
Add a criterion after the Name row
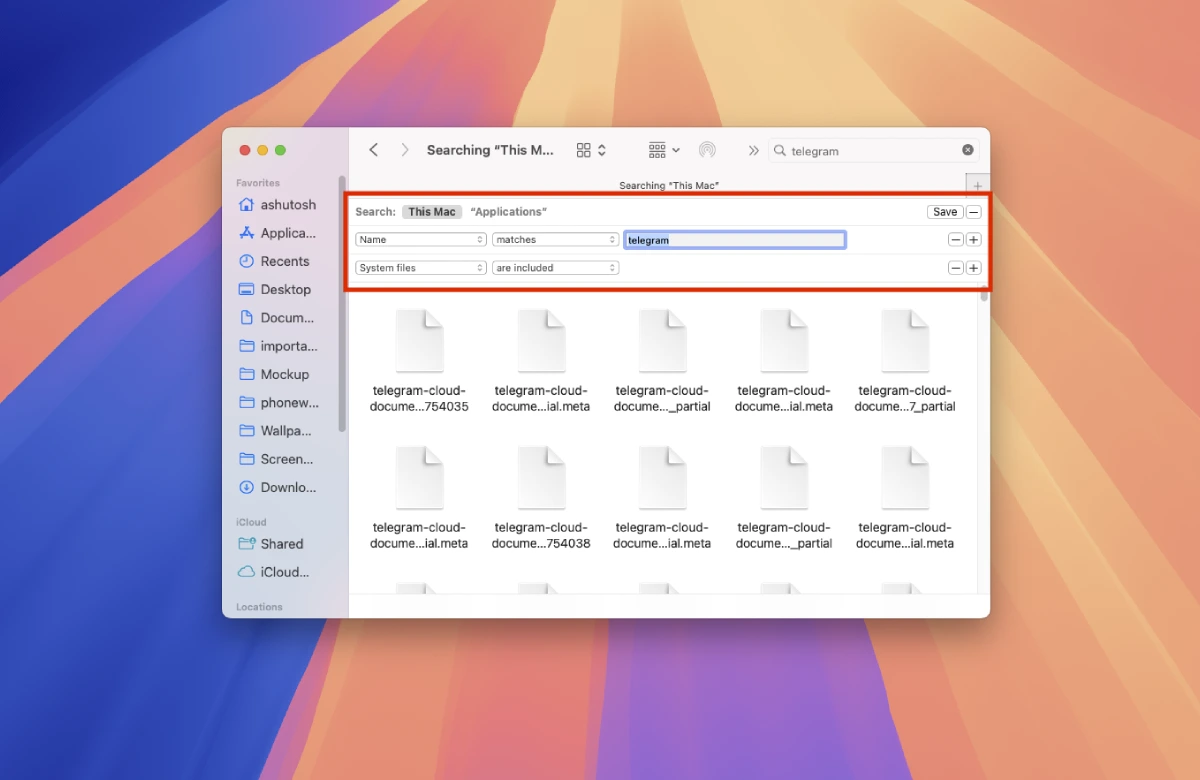click(x=974, y=240)
